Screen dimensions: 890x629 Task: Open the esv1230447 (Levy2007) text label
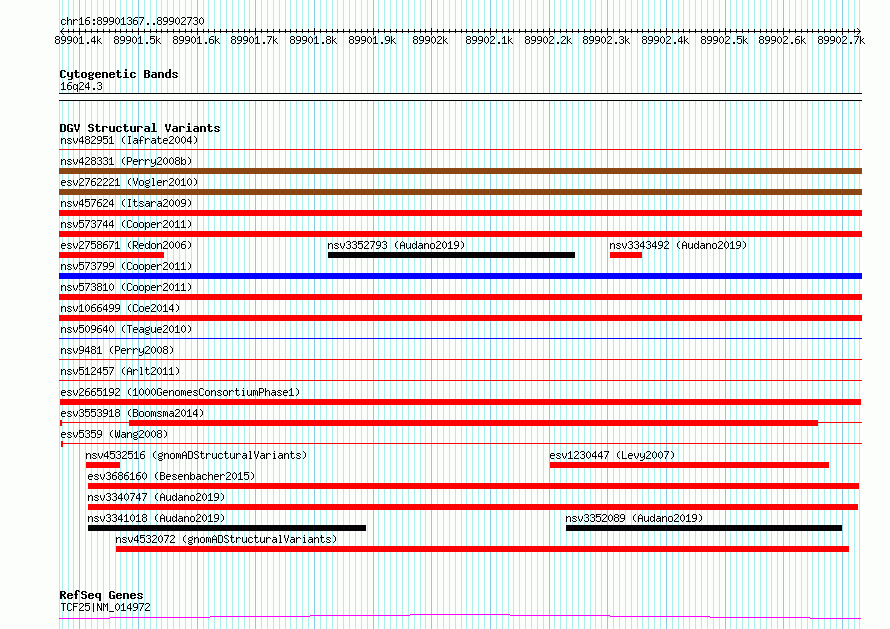point(612,455)
